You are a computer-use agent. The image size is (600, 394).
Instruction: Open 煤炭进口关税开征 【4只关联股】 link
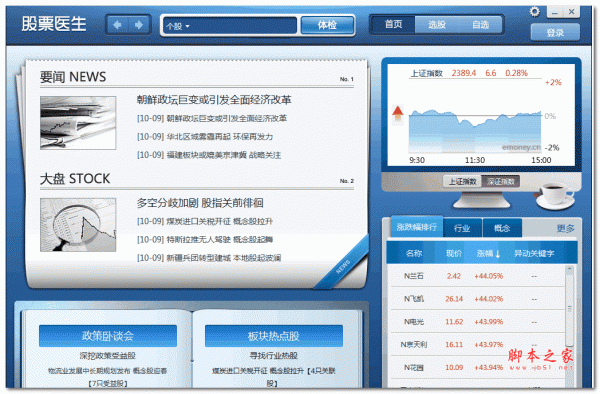[274, 376]
